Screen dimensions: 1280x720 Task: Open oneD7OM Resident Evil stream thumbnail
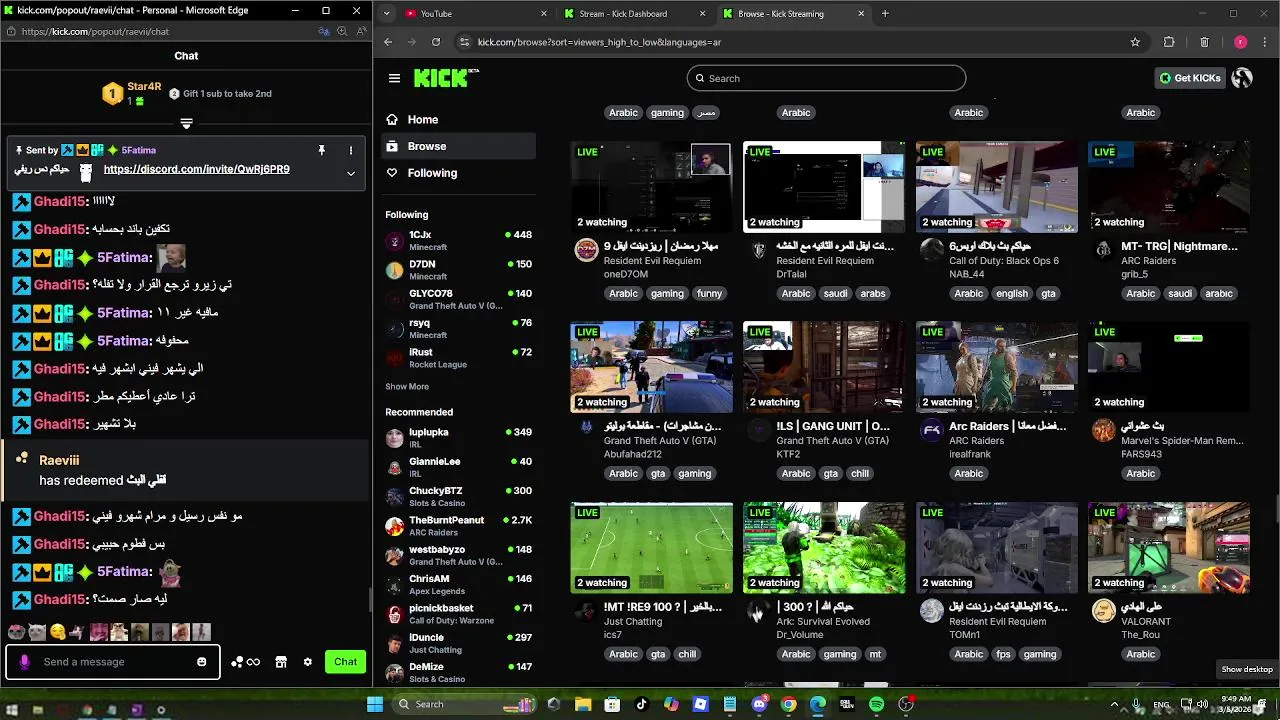click(651, 187)
